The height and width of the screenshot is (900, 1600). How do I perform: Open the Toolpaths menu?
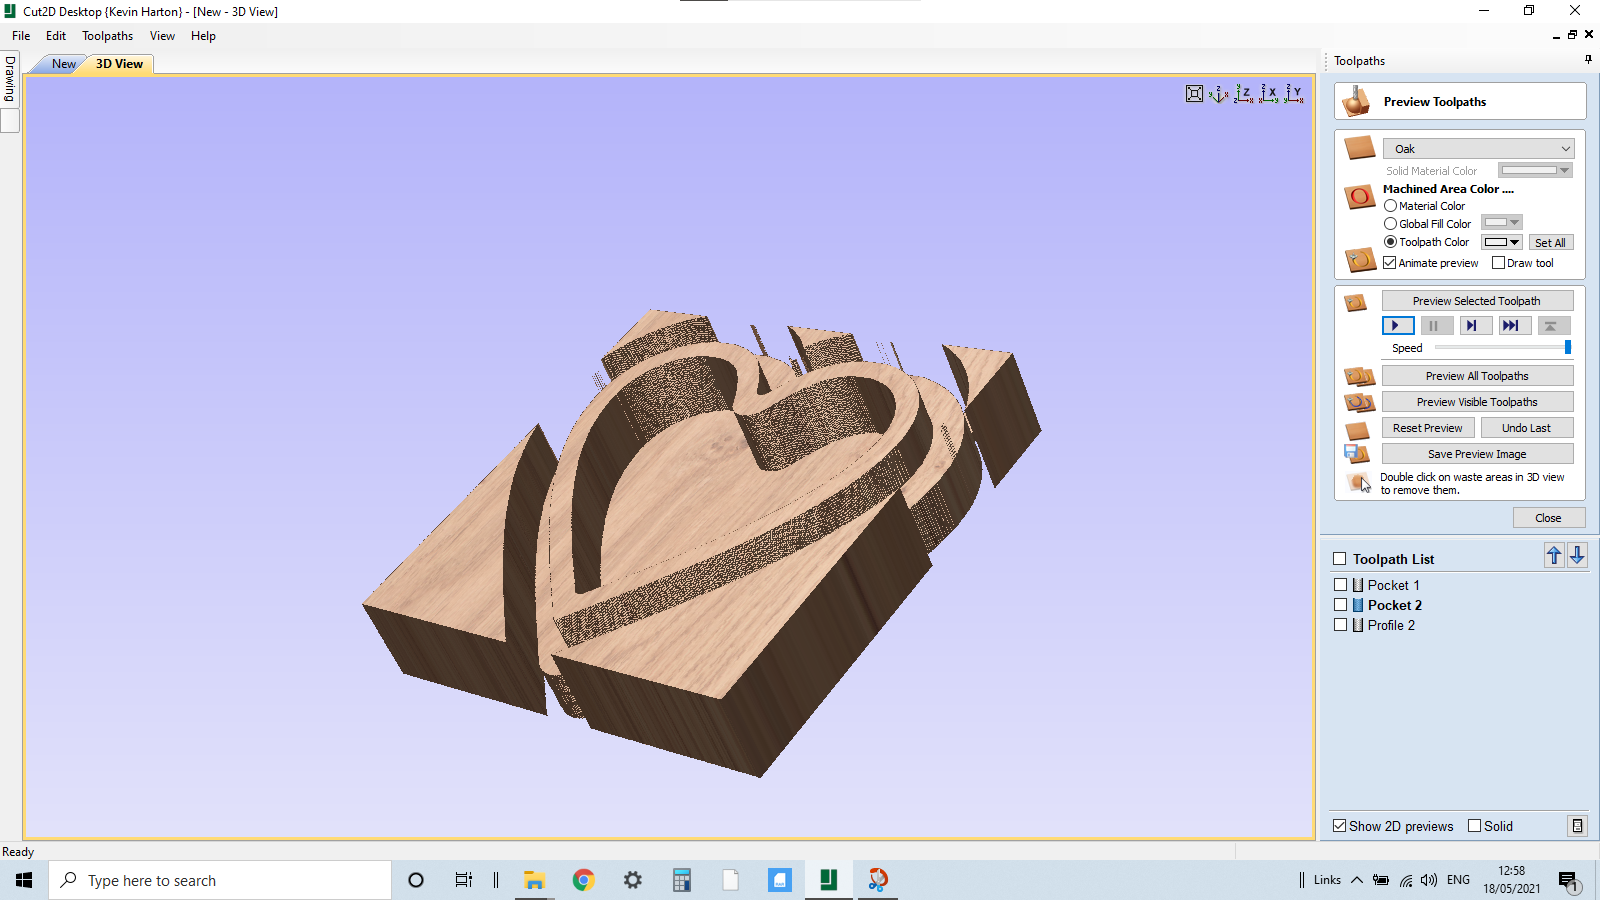pos(107,36)
